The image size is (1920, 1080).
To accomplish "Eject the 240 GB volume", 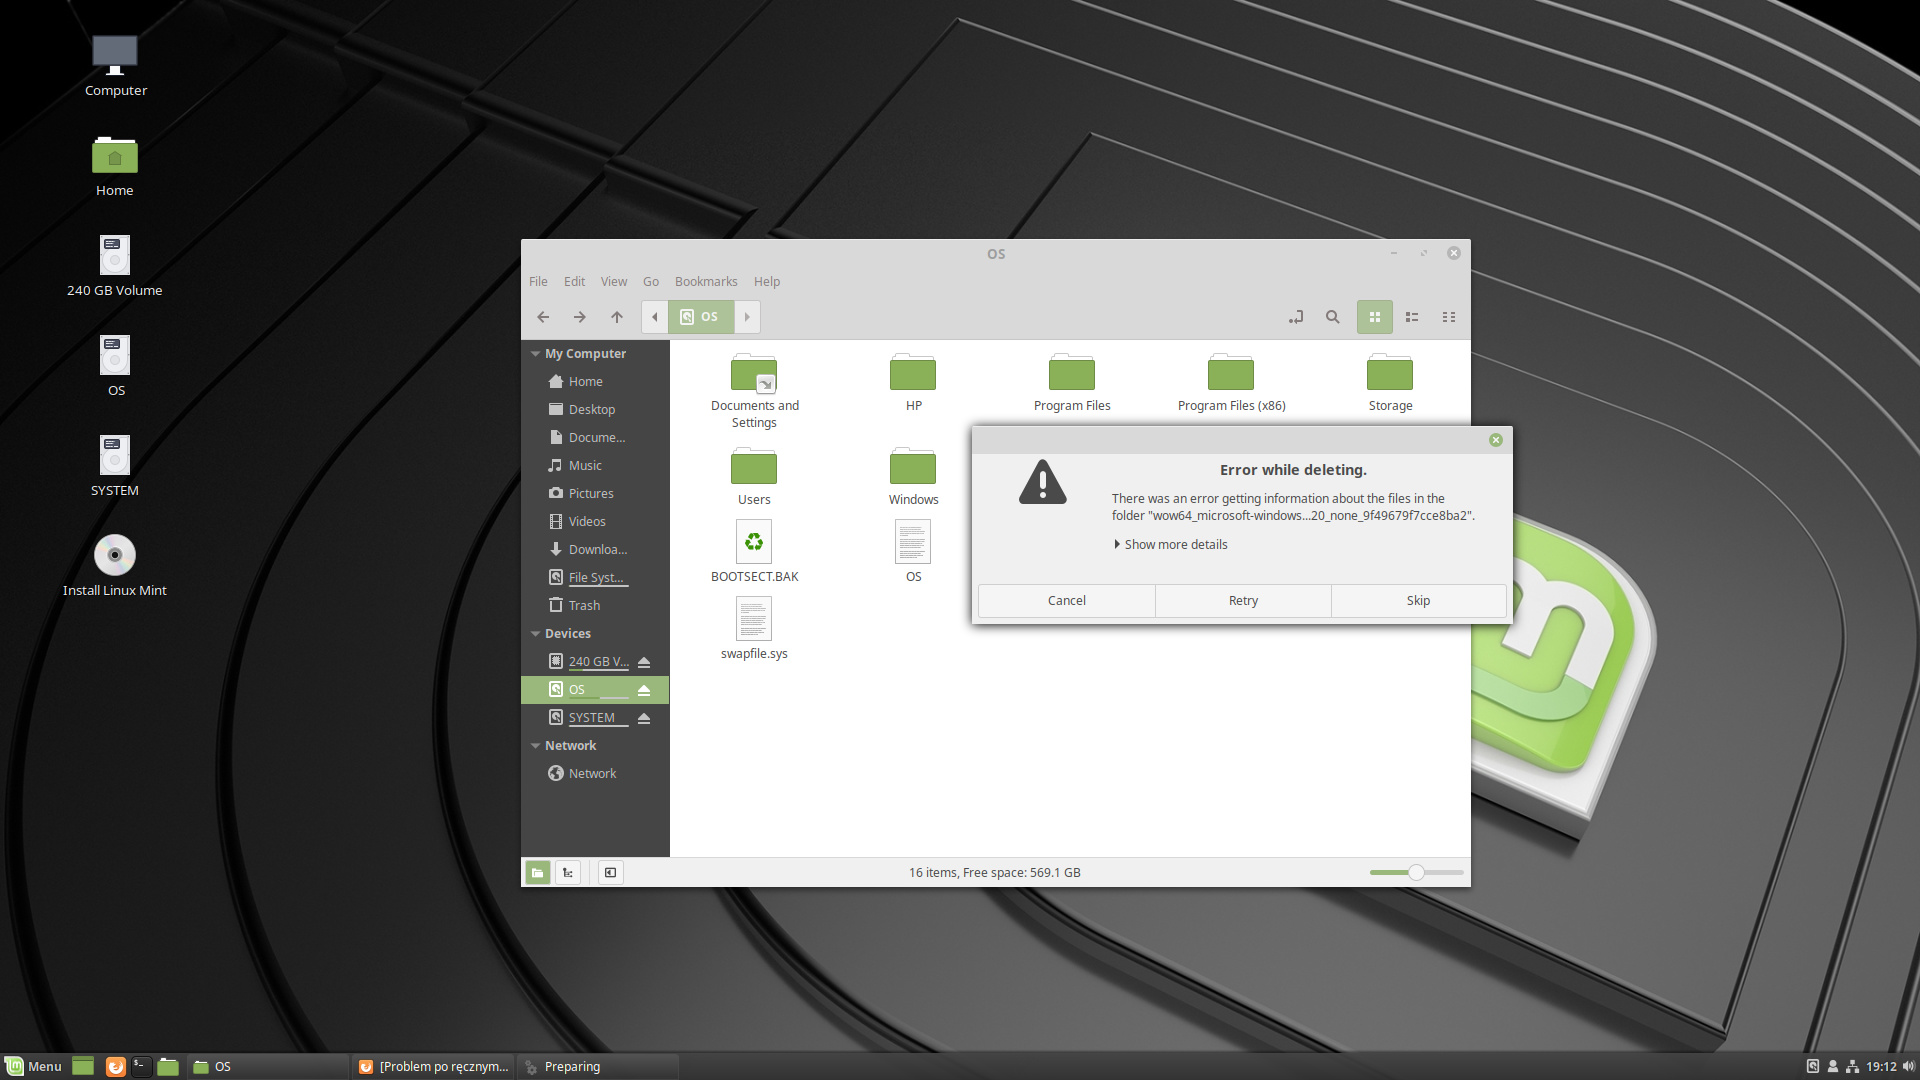I will click(x=644, y=662).
